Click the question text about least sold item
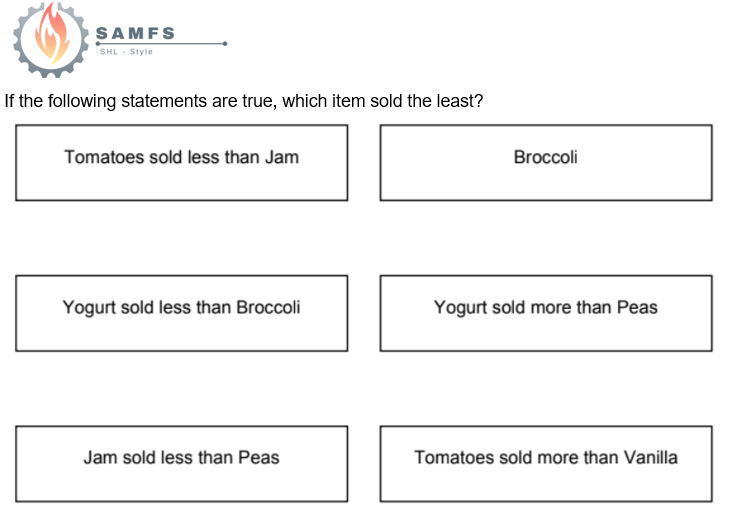 (x=244, y=101)
